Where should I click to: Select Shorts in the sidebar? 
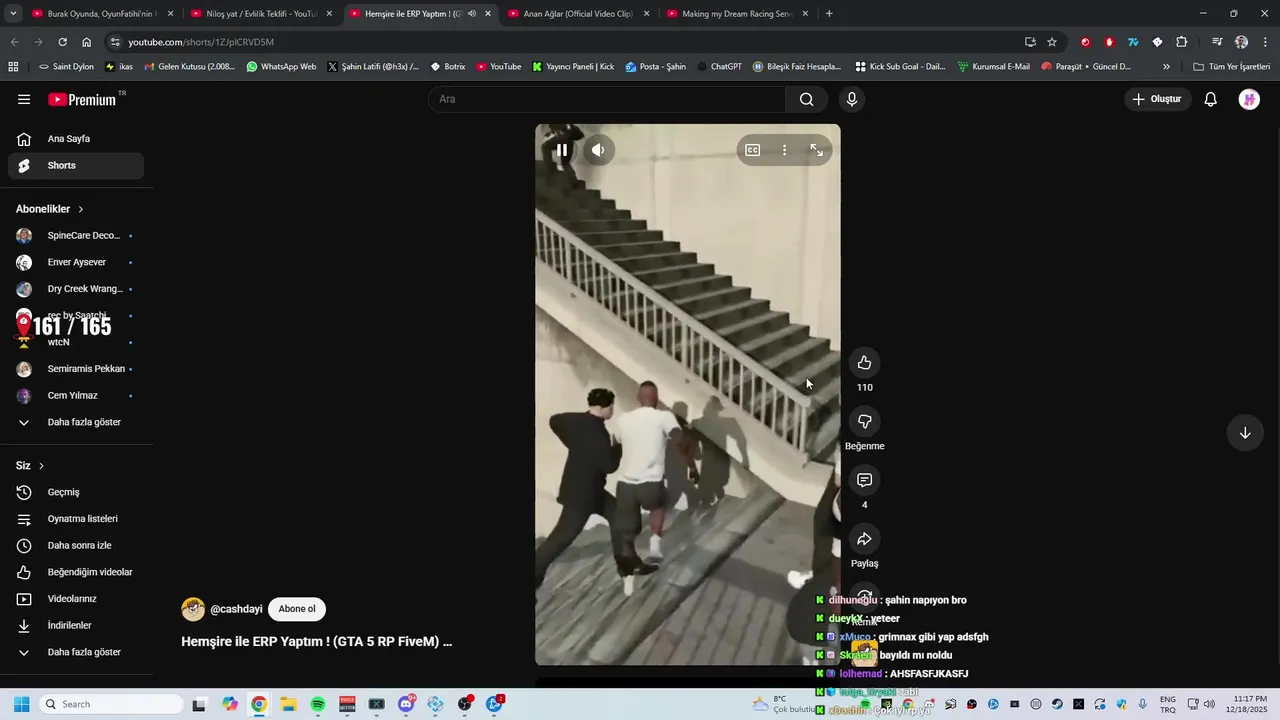pyautogui.click(x=76, y=166)
